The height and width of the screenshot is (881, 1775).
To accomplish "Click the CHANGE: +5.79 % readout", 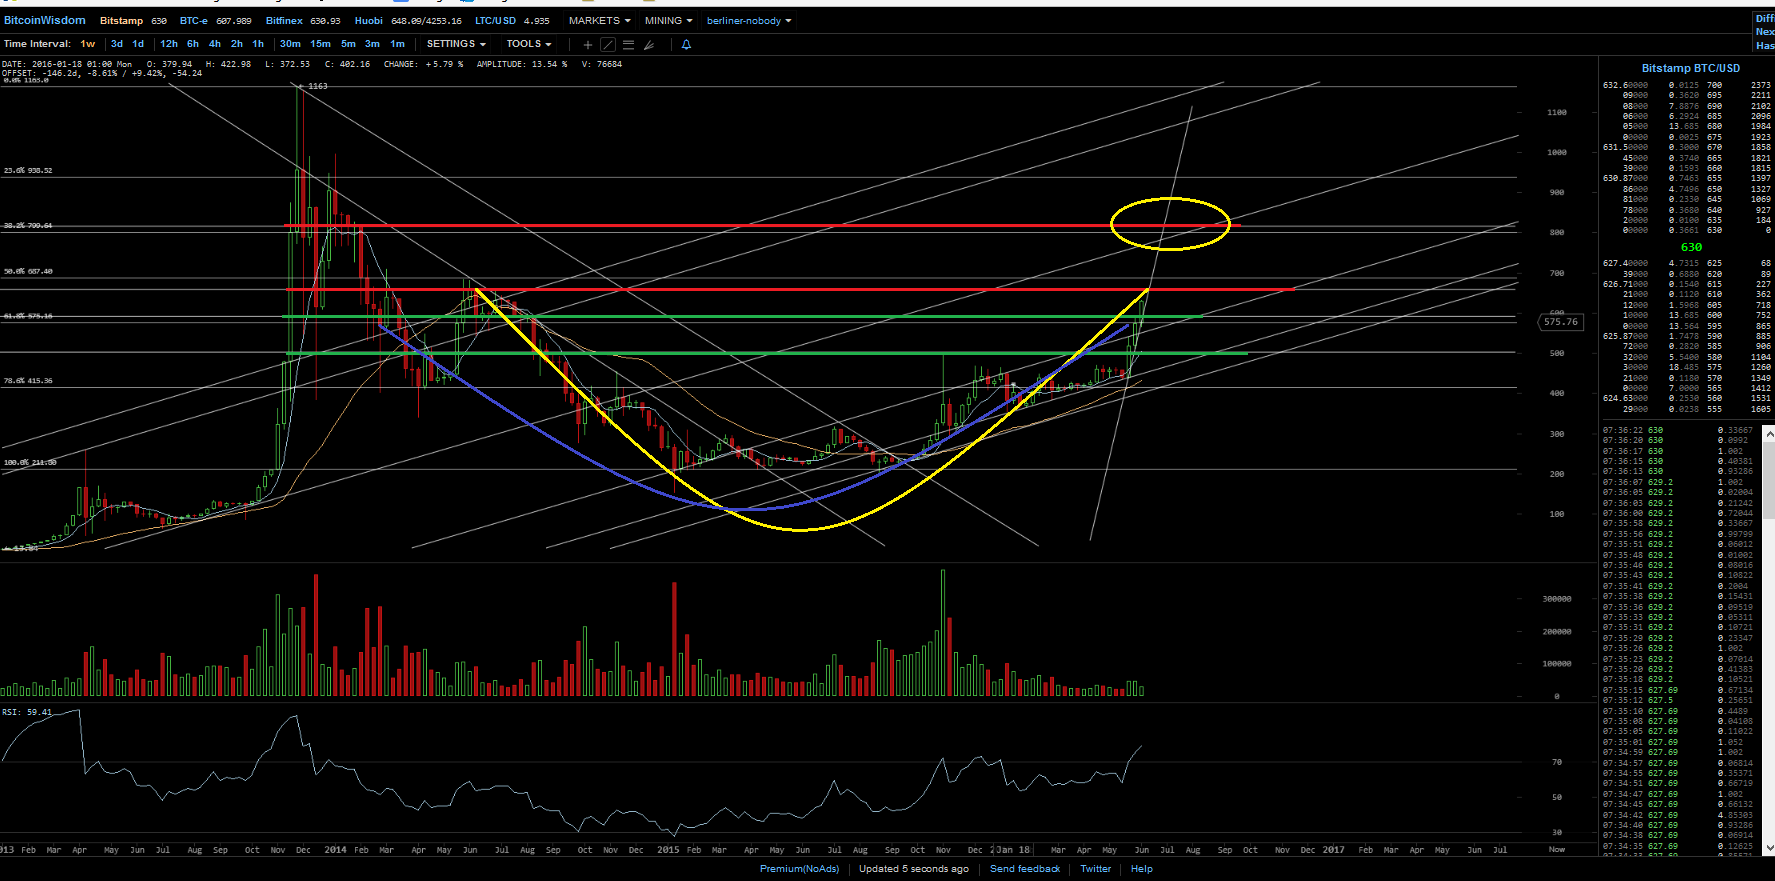I will pos(423,64).
